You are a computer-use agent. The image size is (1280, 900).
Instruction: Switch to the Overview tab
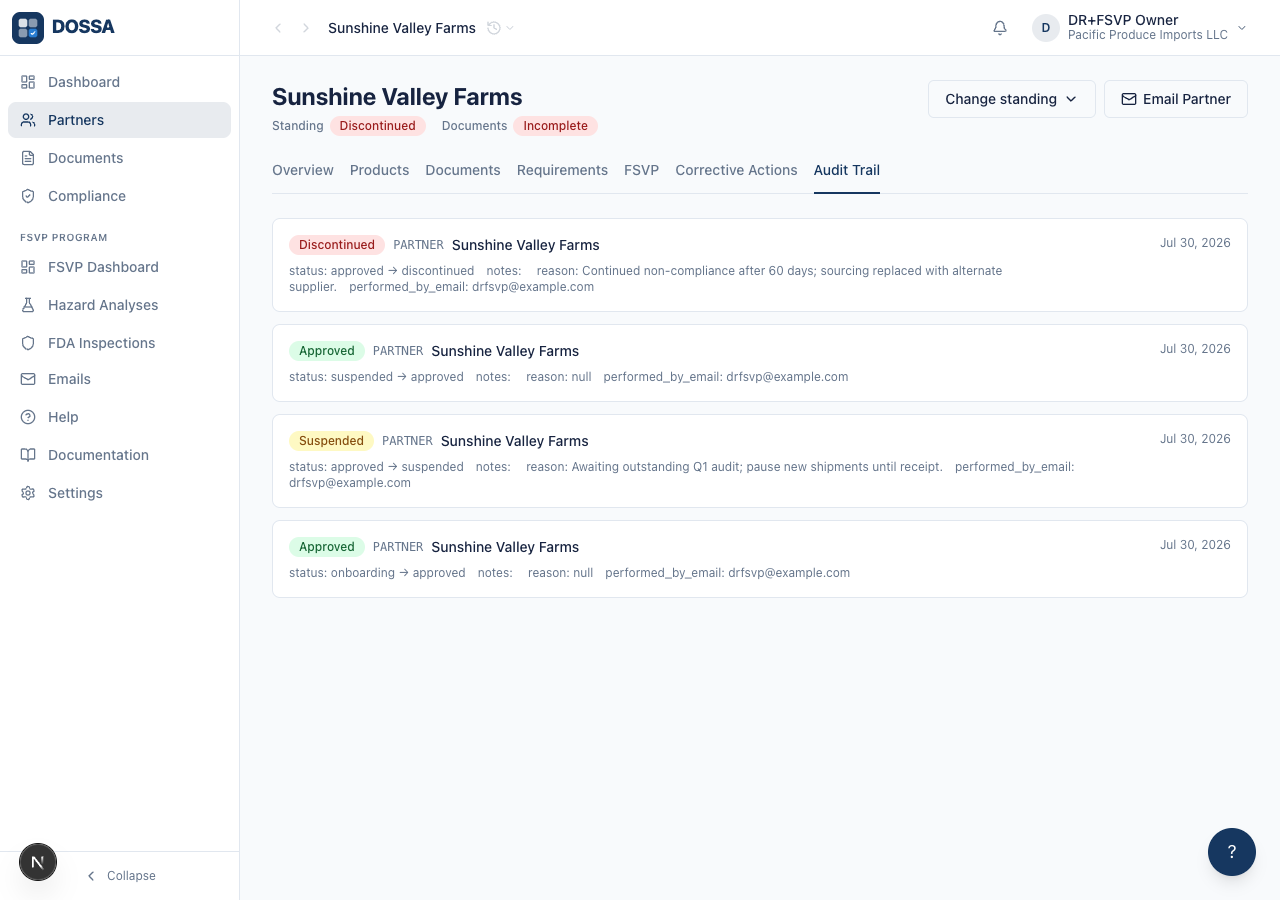(303, 170)
